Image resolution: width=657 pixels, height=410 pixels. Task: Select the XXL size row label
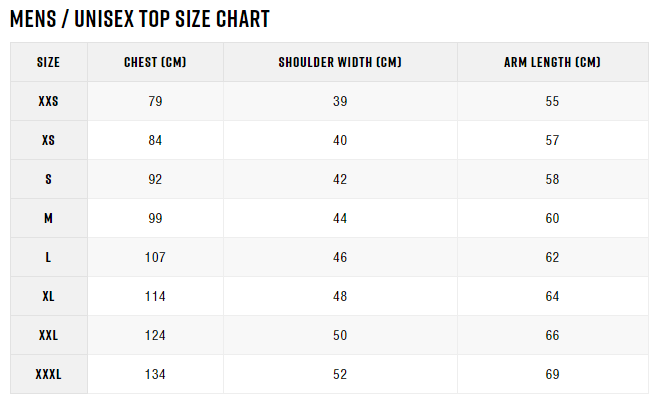tap(48, 335)
